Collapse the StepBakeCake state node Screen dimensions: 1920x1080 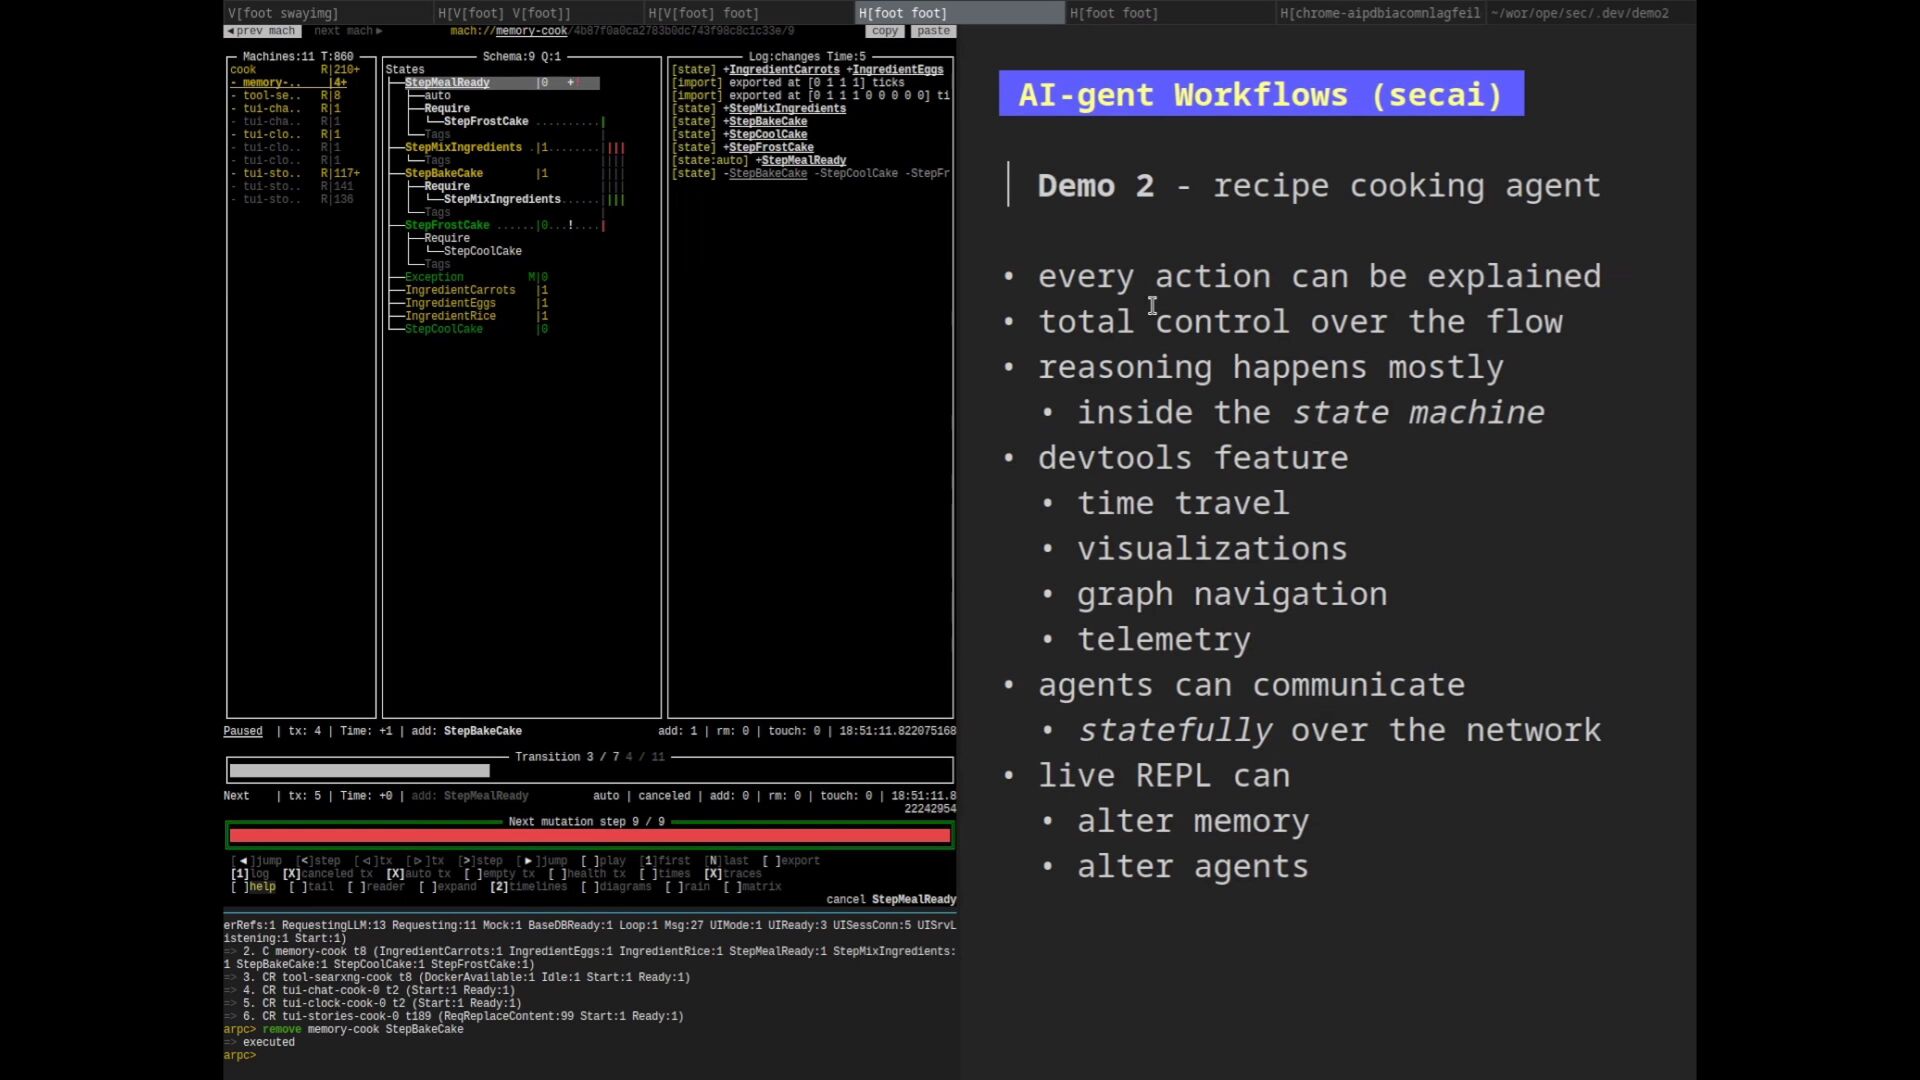444,174
